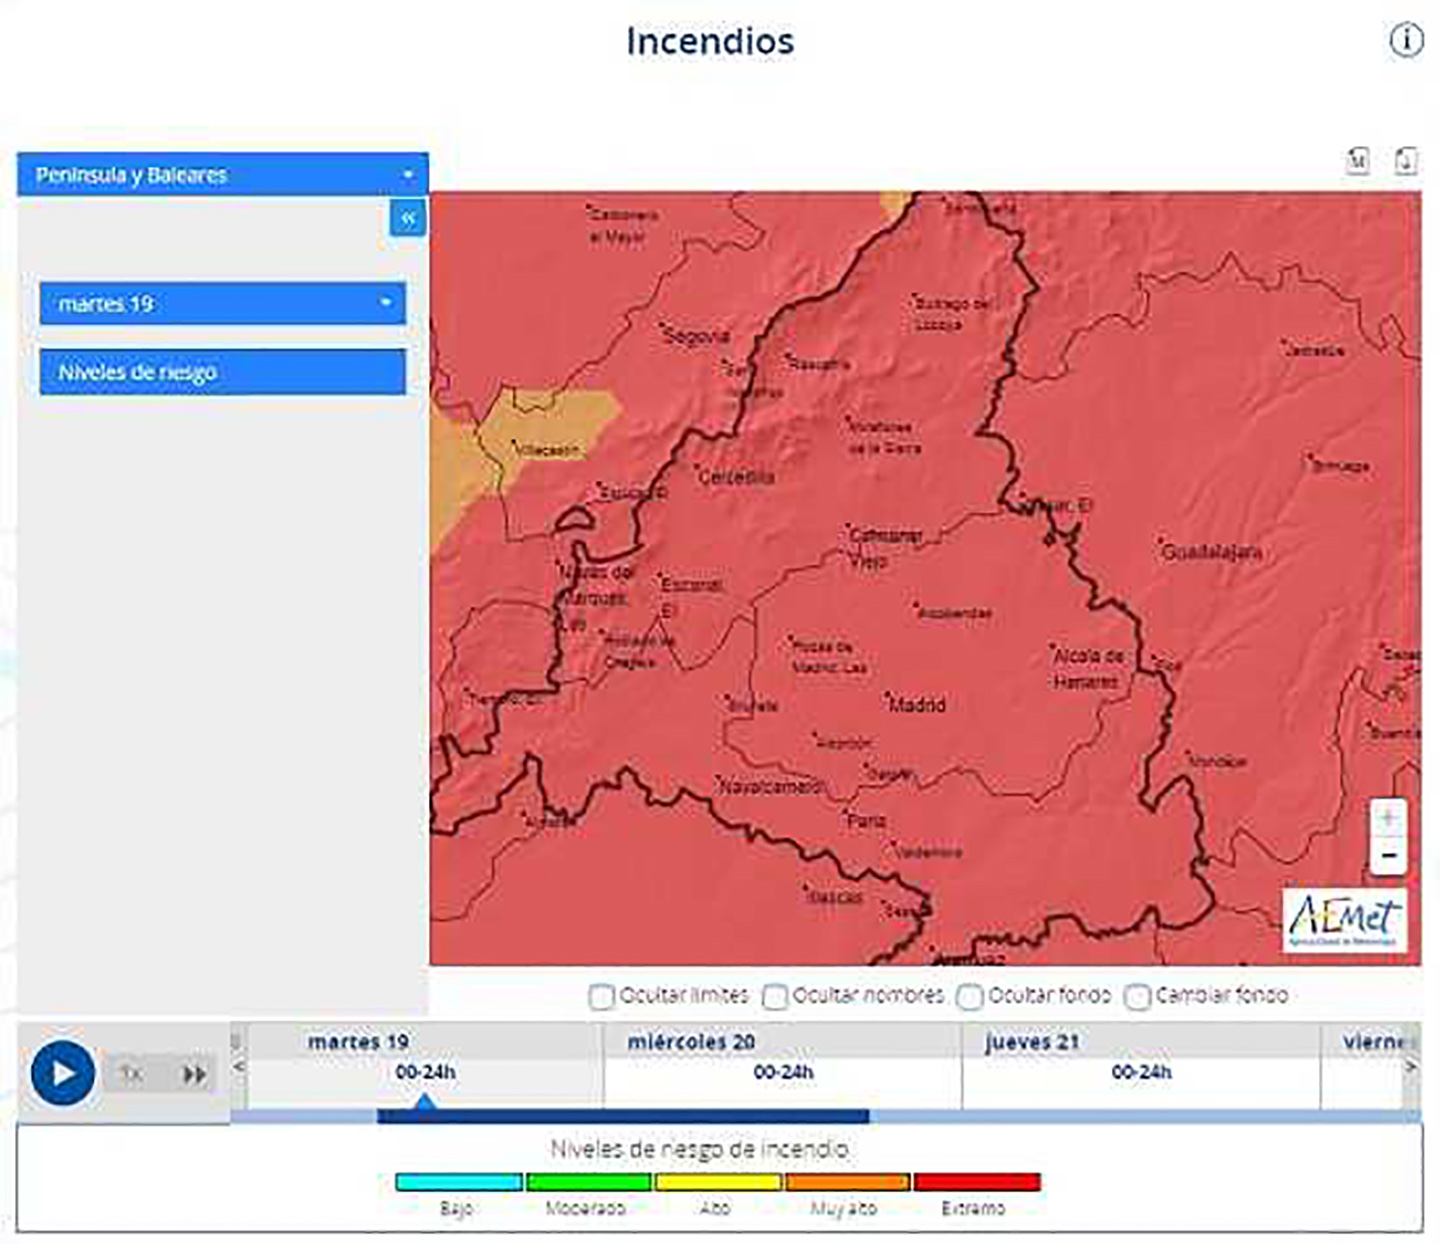Zoom in the map with plus button
This screenshot has height=1244, width=1440.
click(1387, 818)
